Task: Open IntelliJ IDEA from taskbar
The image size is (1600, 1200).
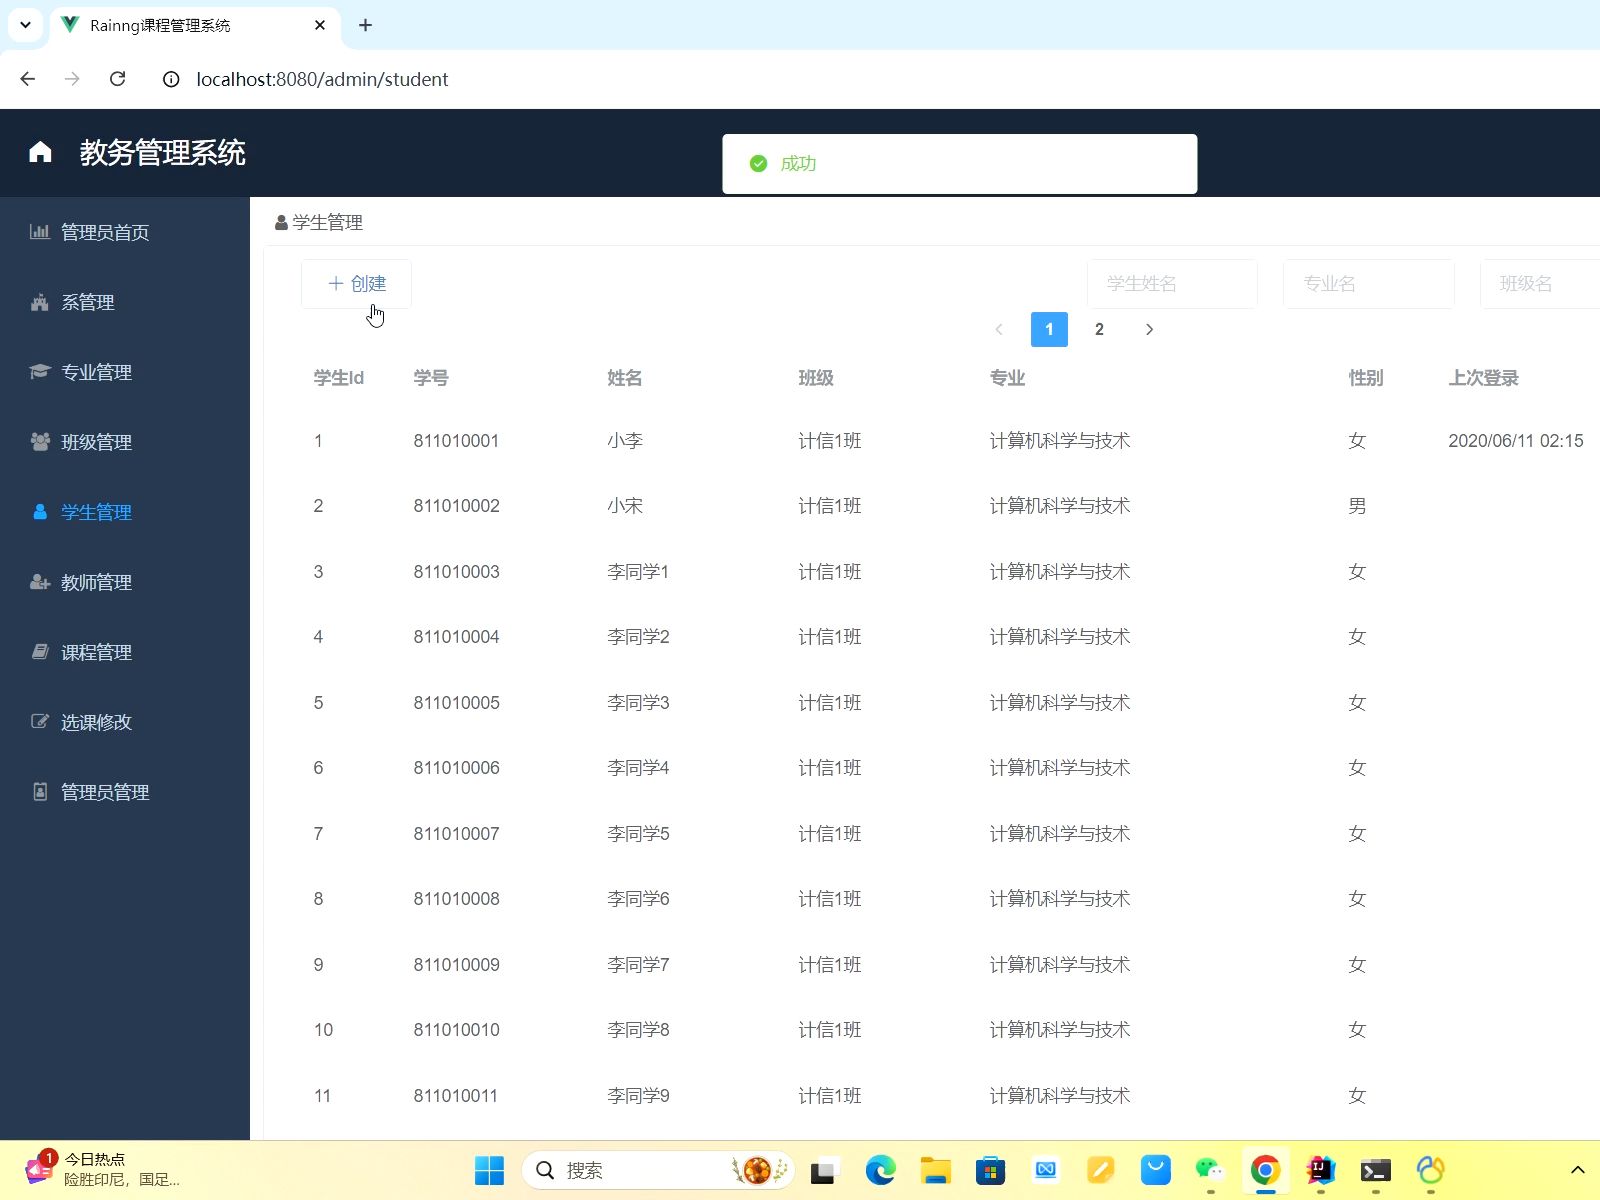Action: (x=1320, y=1170)
